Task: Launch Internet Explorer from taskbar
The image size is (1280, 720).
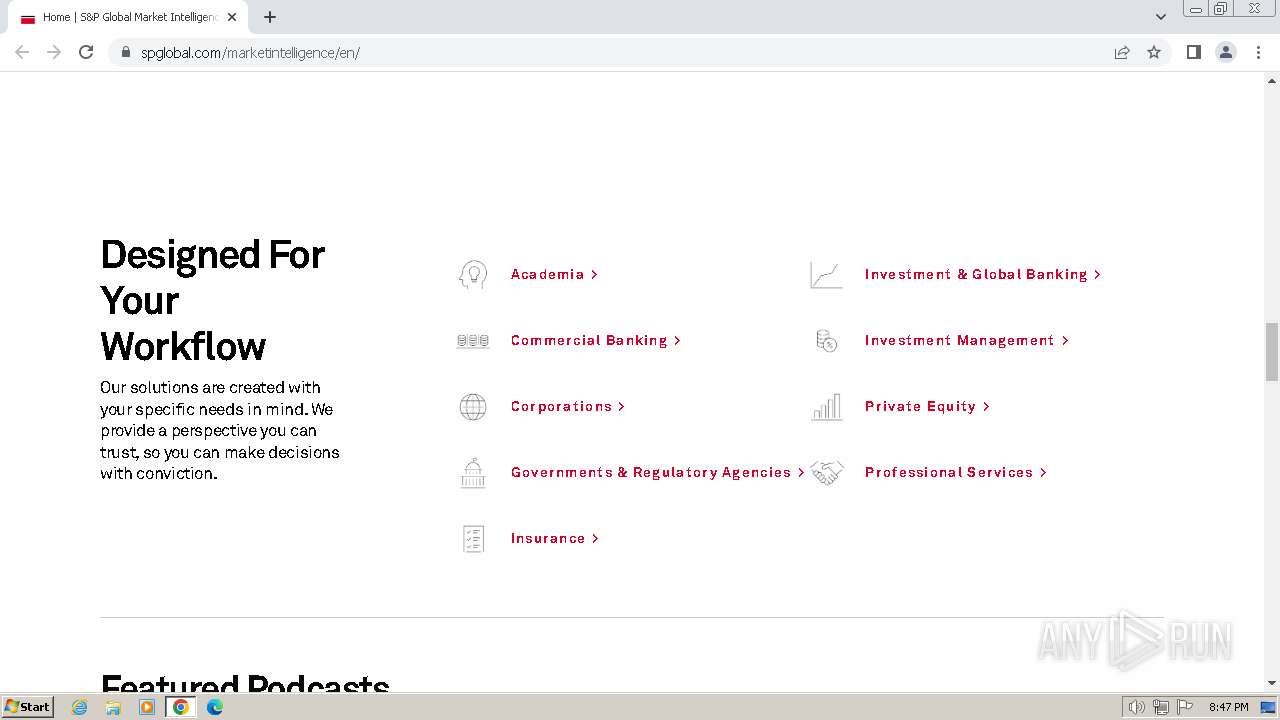Action: 80,707
